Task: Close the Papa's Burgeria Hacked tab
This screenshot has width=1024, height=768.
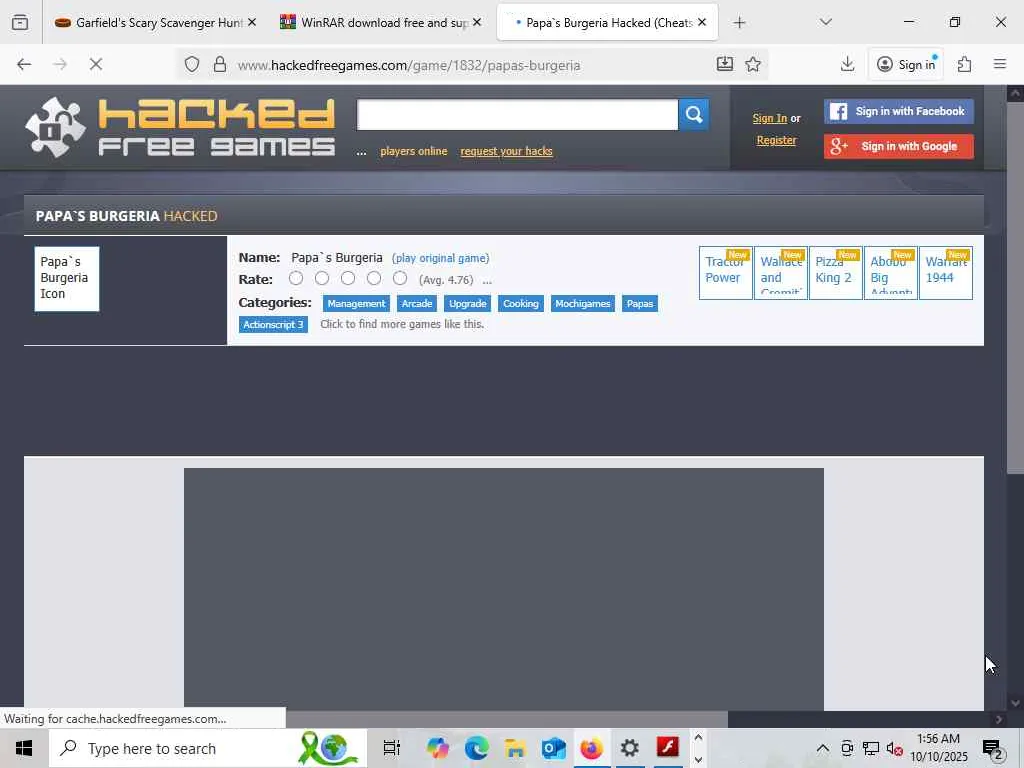Action: [702, 22]
